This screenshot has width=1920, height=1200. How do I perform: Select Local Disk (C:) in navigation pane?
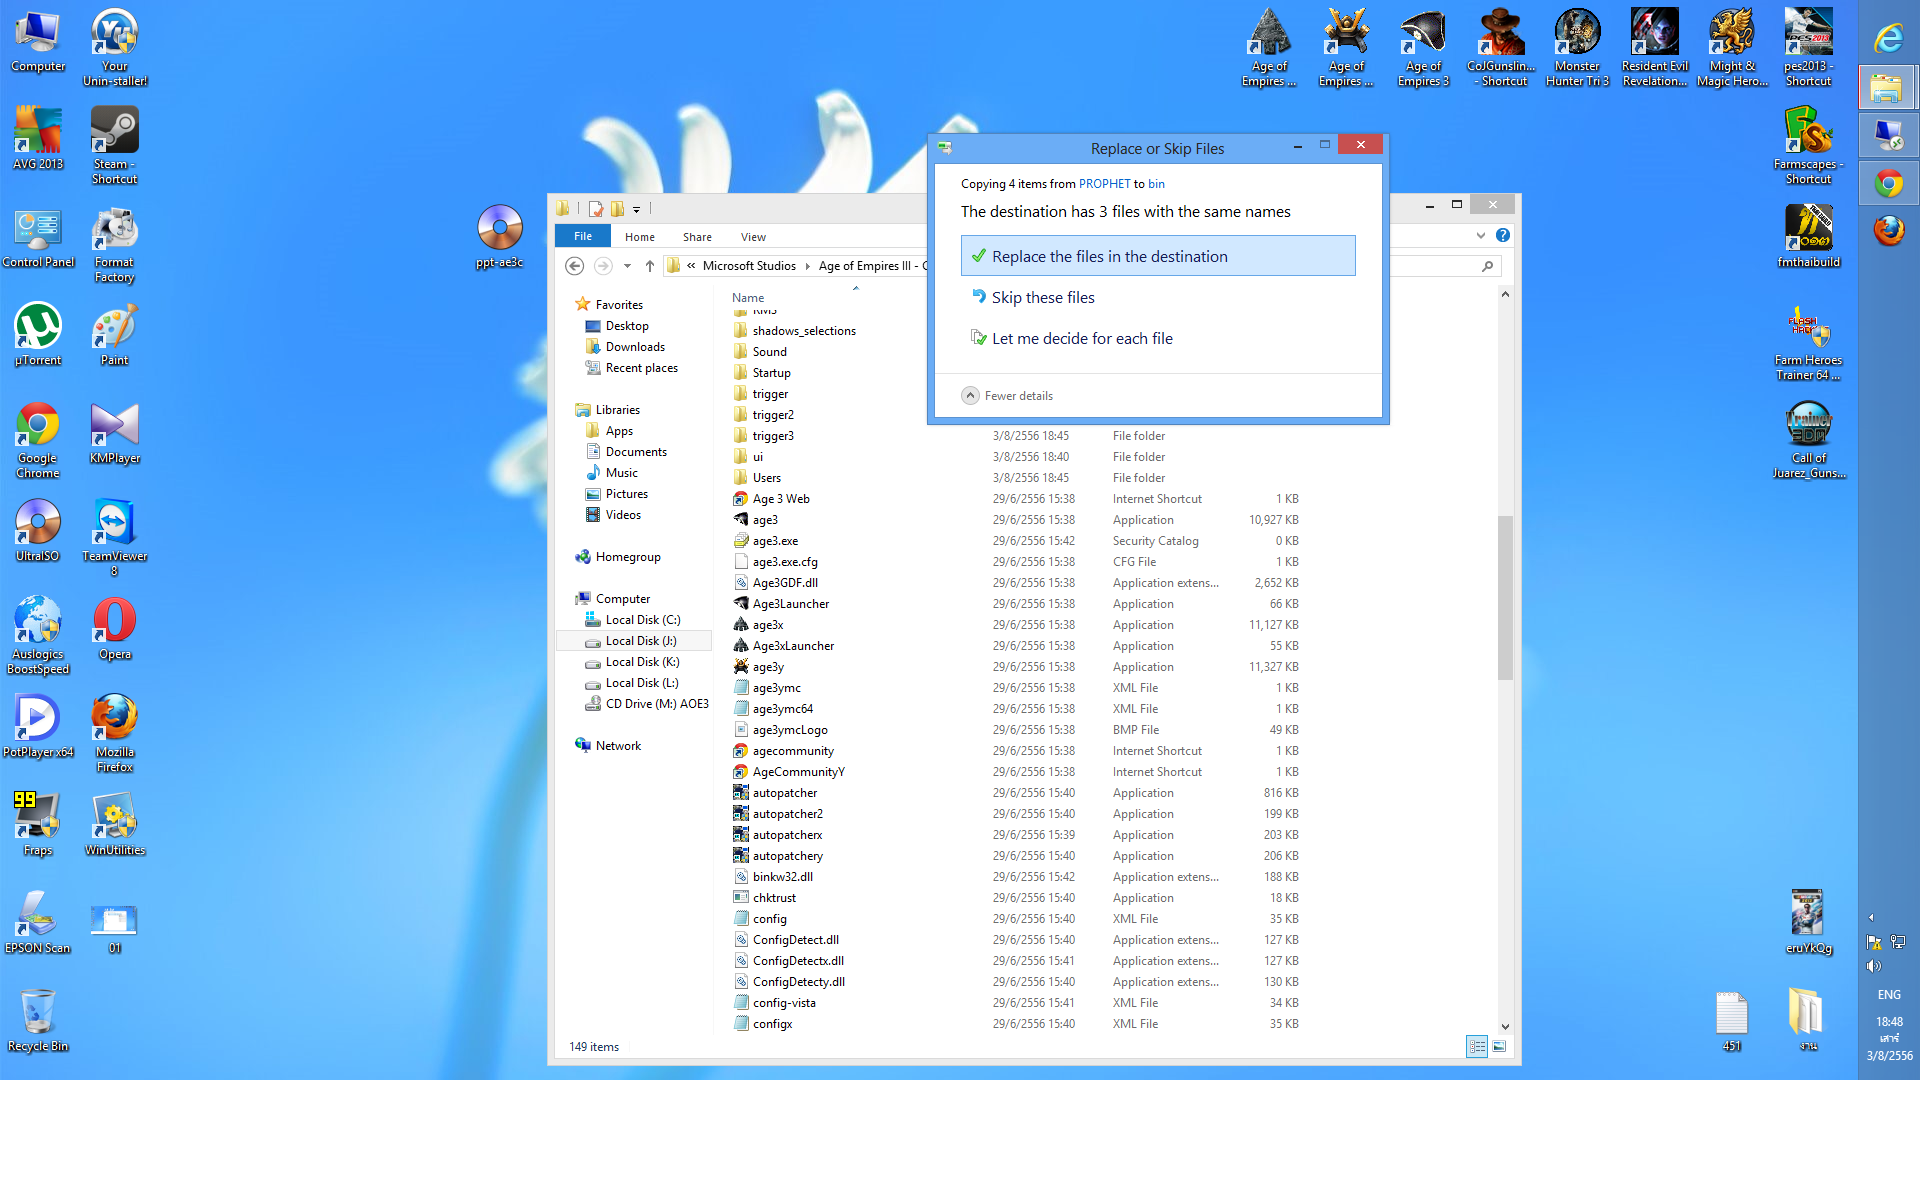pyautogui.click(x=642, y=620)
